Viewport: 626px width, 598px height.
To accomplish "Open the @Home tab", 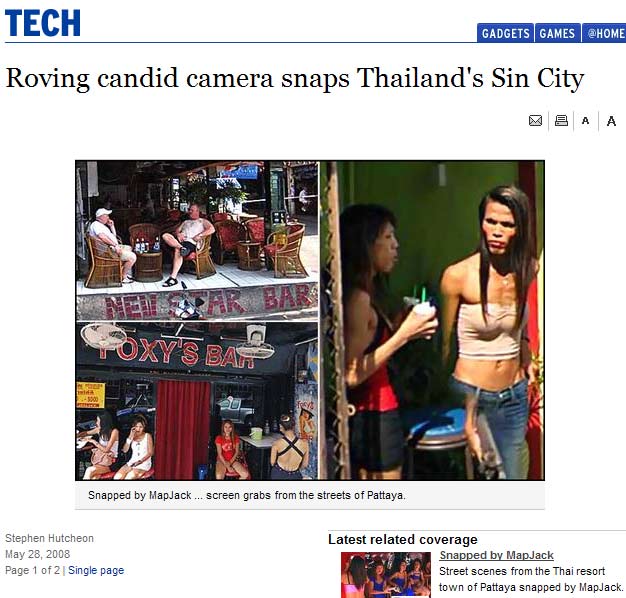I will (604, 33).
